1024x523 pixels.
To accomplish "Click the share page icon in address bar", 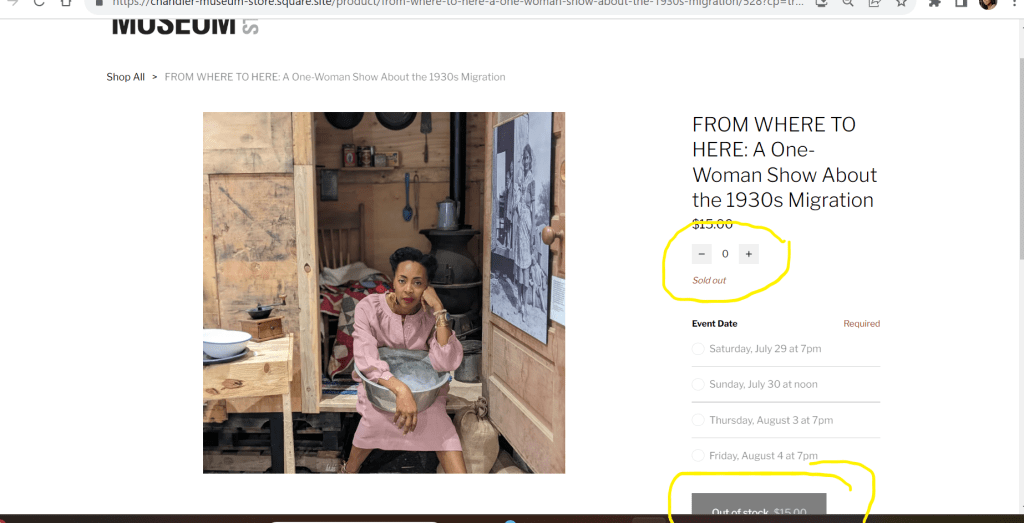I will (x=874, y=4).
